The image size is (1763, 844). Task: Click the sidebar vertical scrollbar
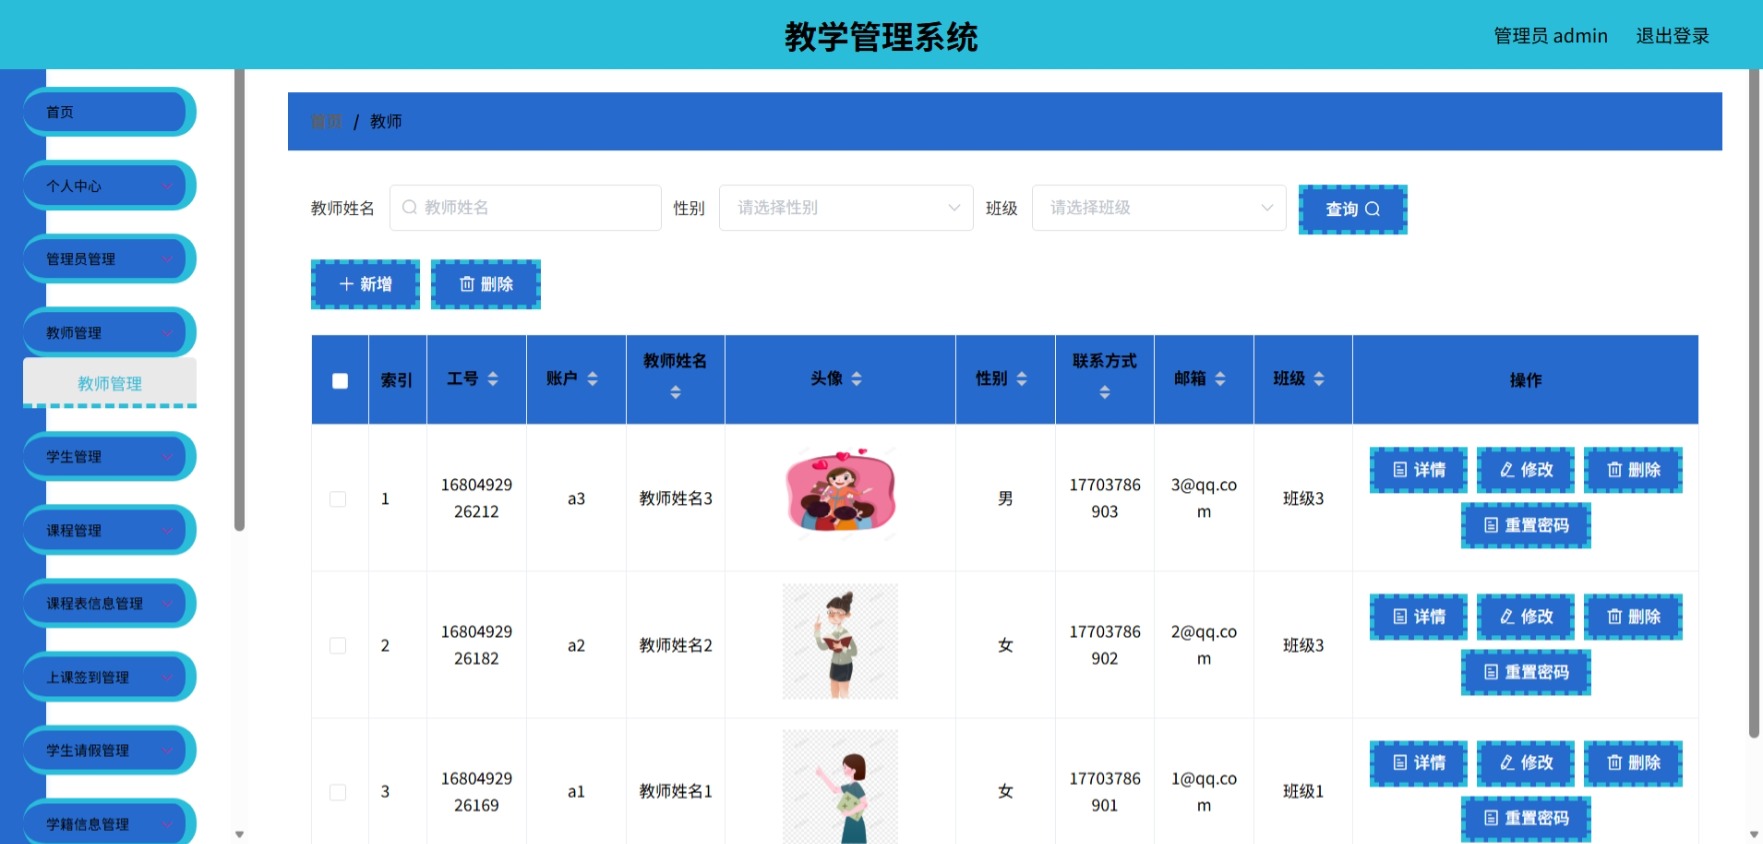[x=239, y=300]
